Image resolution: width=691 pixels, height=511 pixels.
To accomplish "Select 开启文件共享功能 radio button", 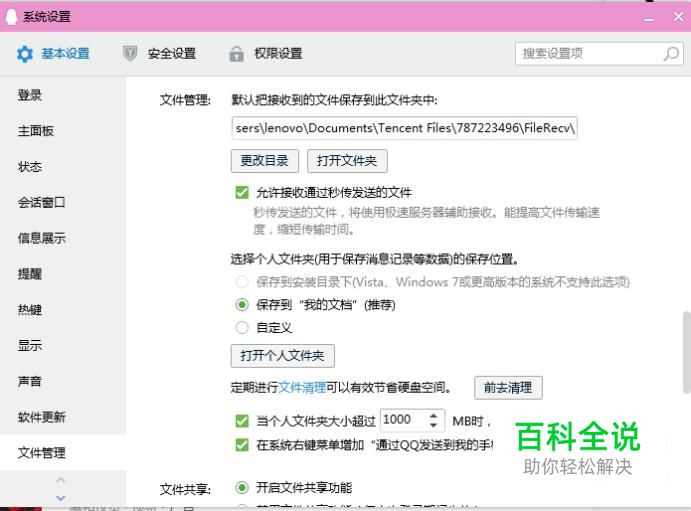I will click(x=242, y=487).
